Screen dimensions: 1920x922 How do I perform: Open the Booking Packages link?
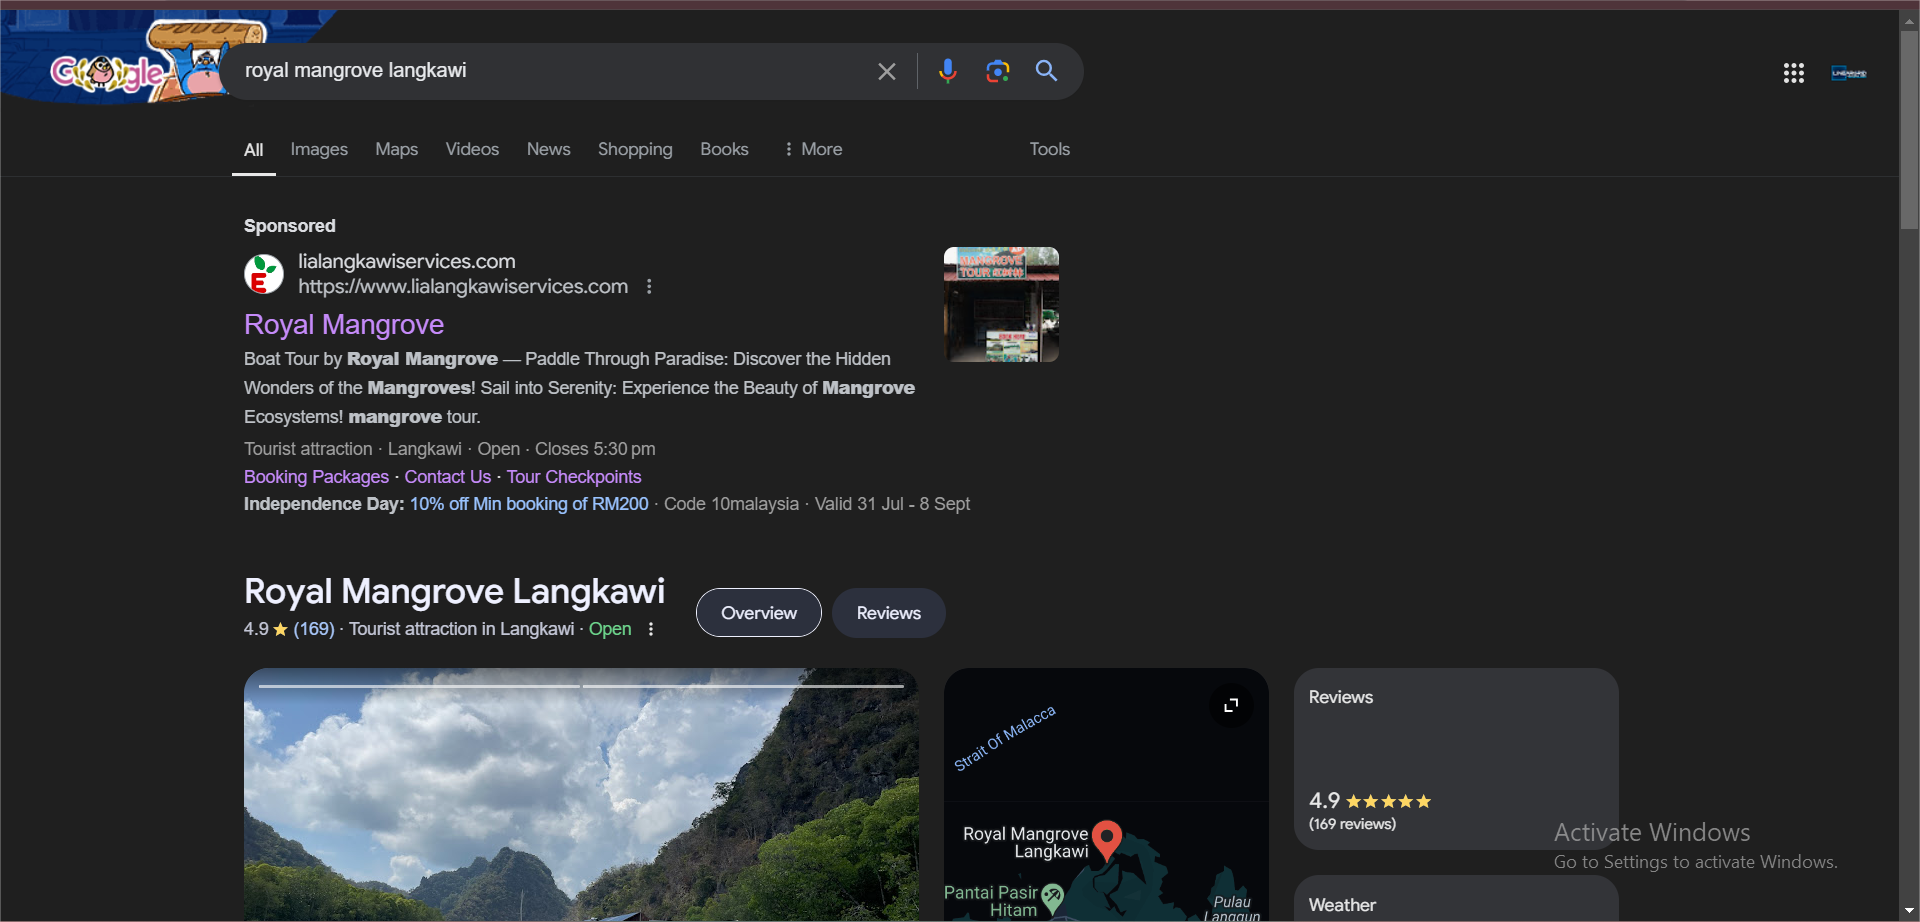316,477
